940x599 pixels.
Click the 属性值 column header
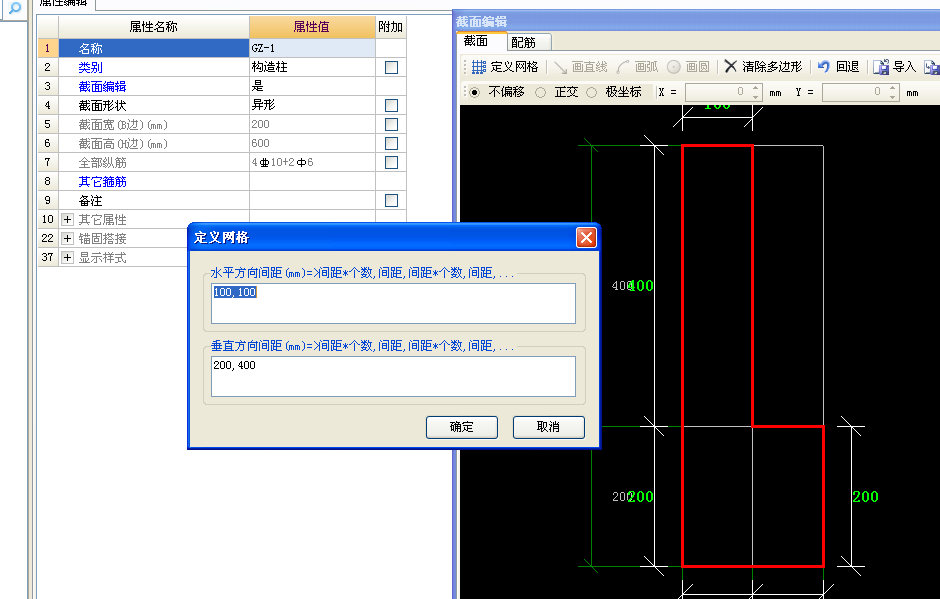(312, 27)
